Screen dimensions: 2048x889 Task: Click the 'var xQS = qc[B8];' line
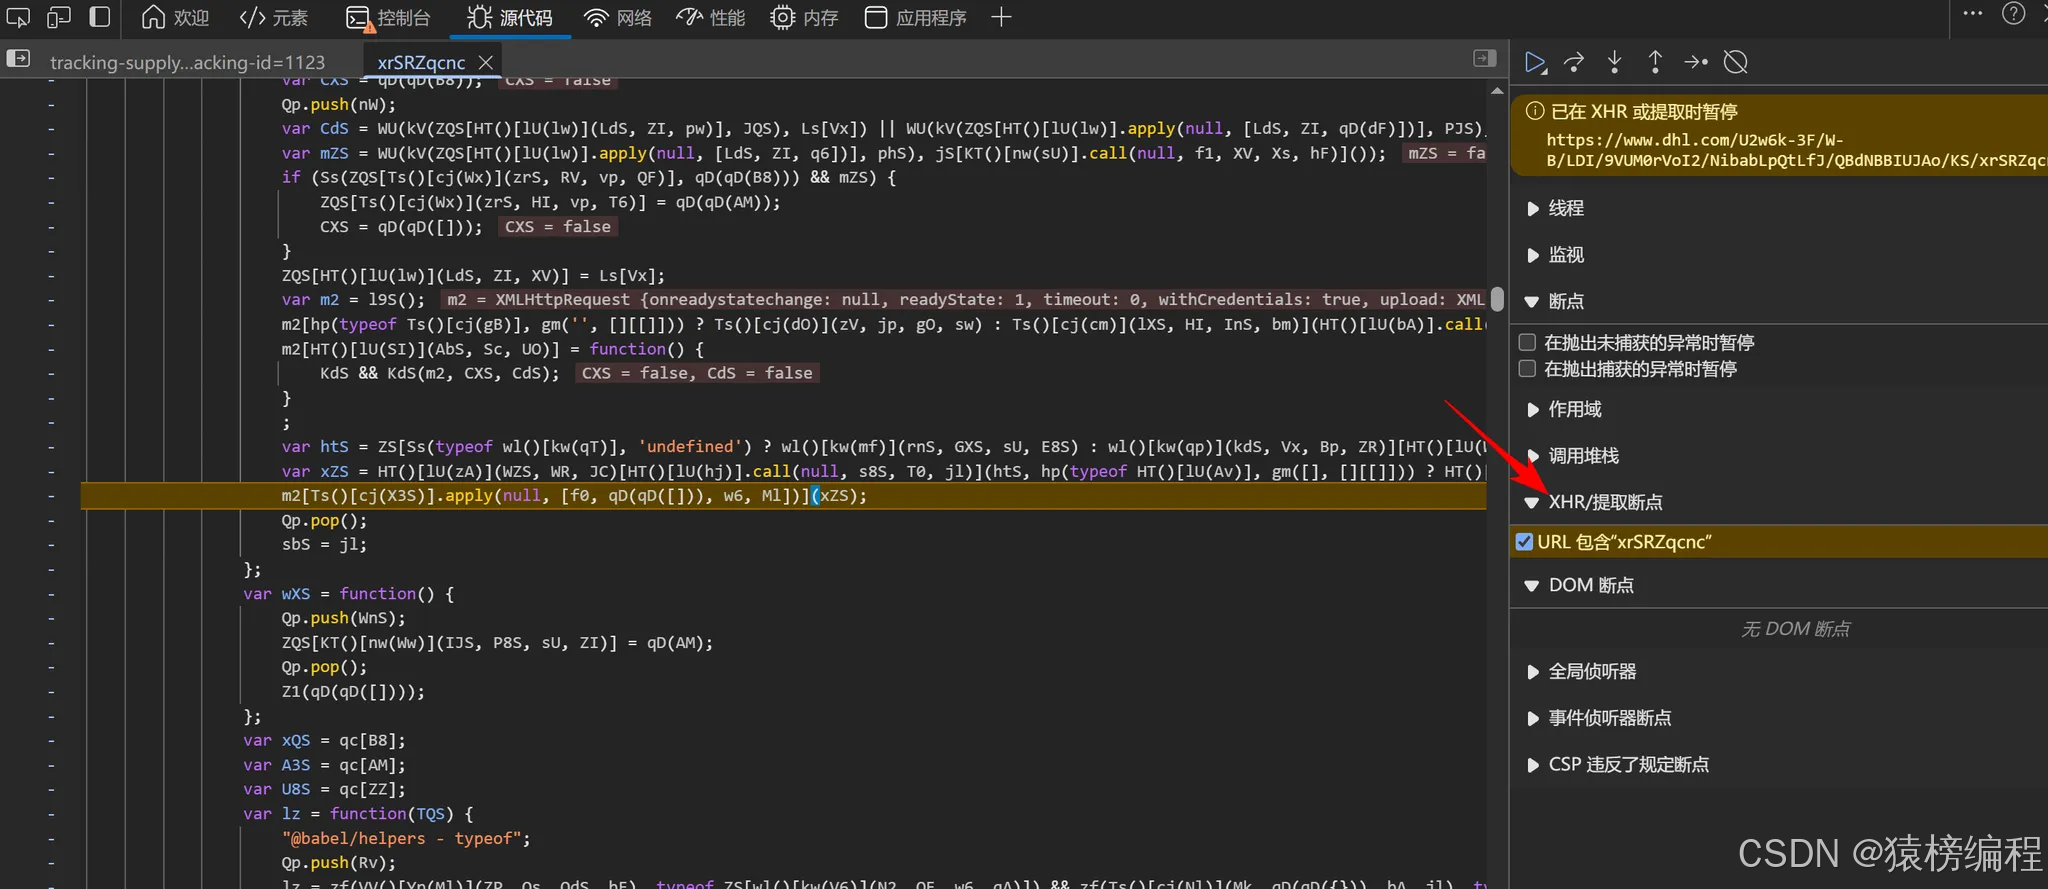pos(324,741)
